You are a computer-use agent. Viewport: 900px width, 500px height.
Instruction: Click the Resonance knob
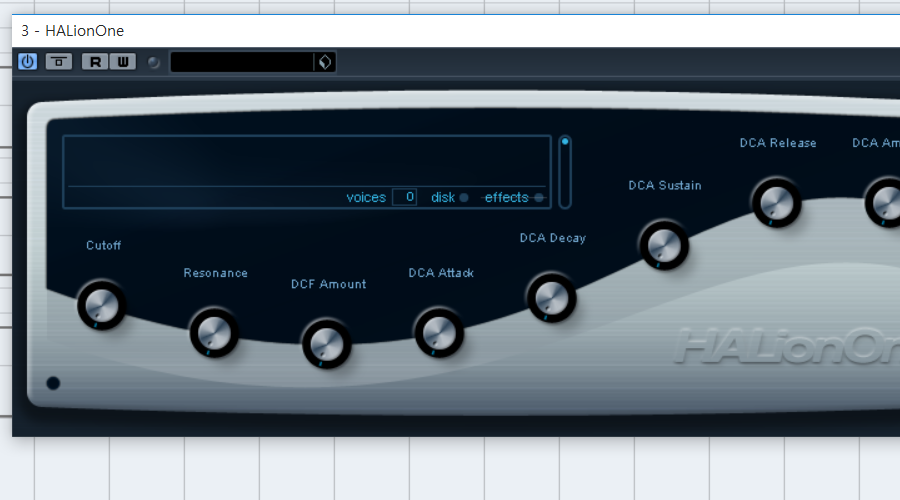214,333
